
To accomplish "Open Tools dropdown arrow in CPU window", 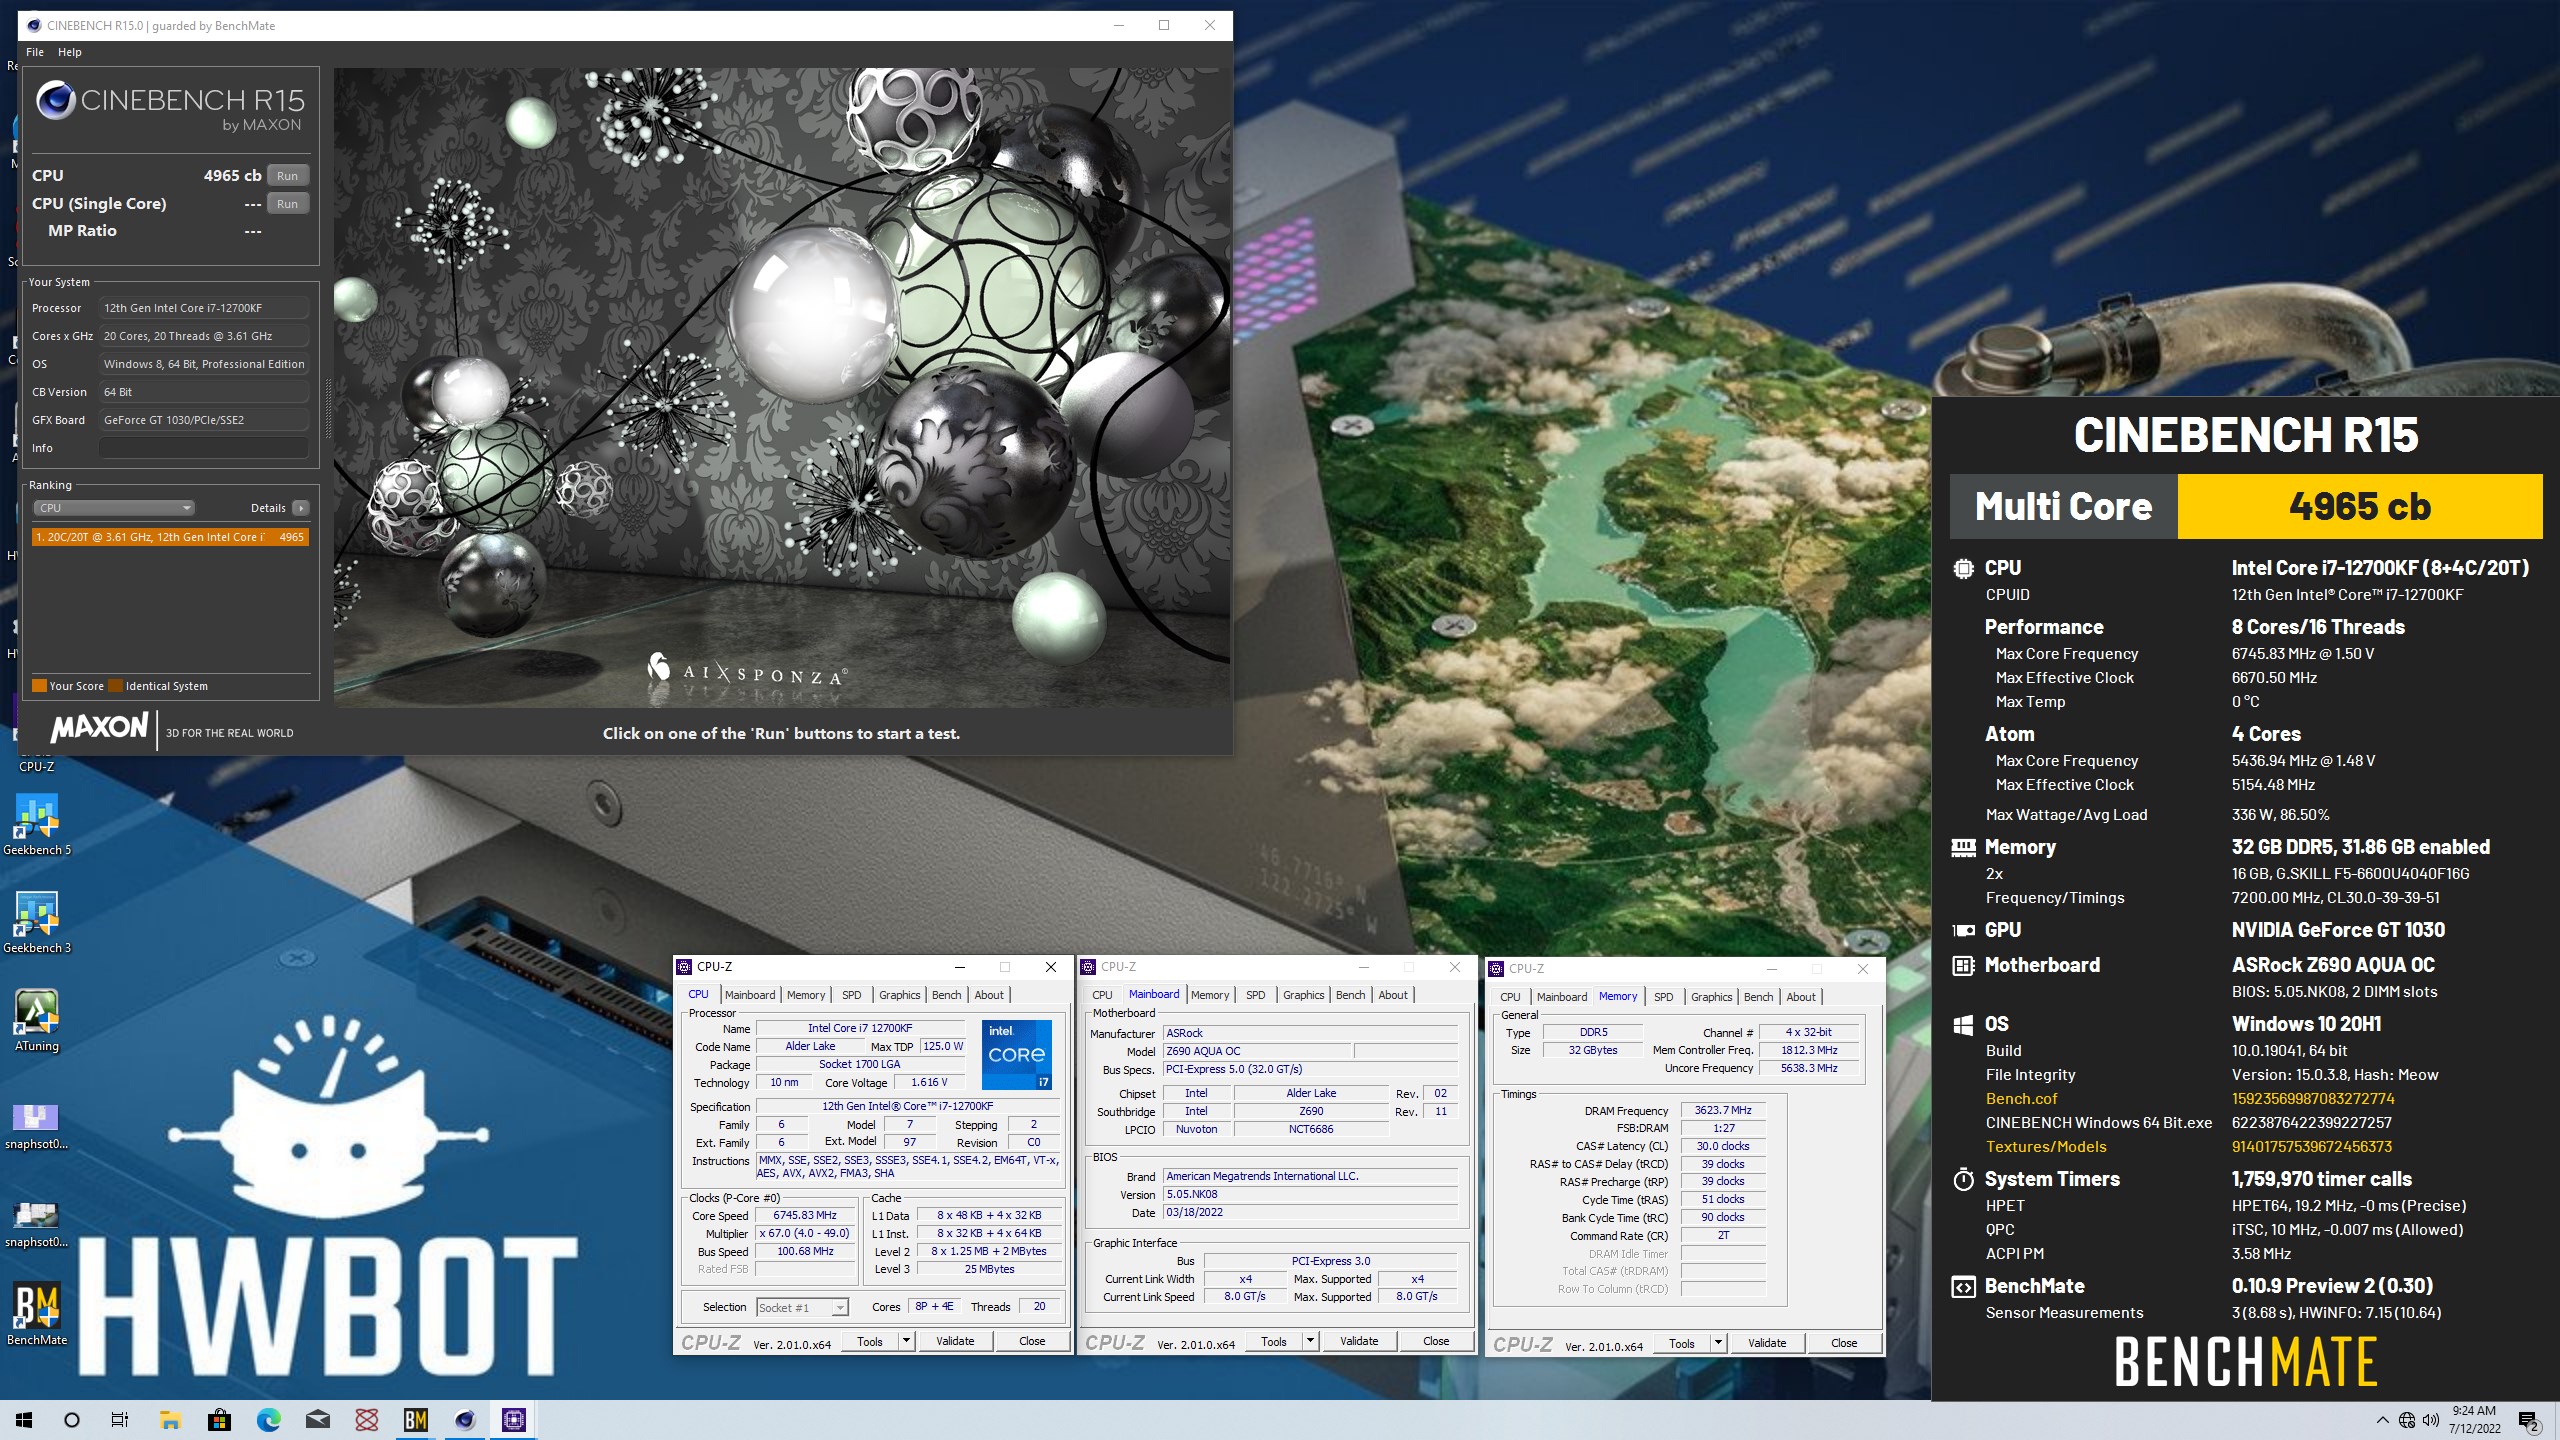I will click(907, 1341).
